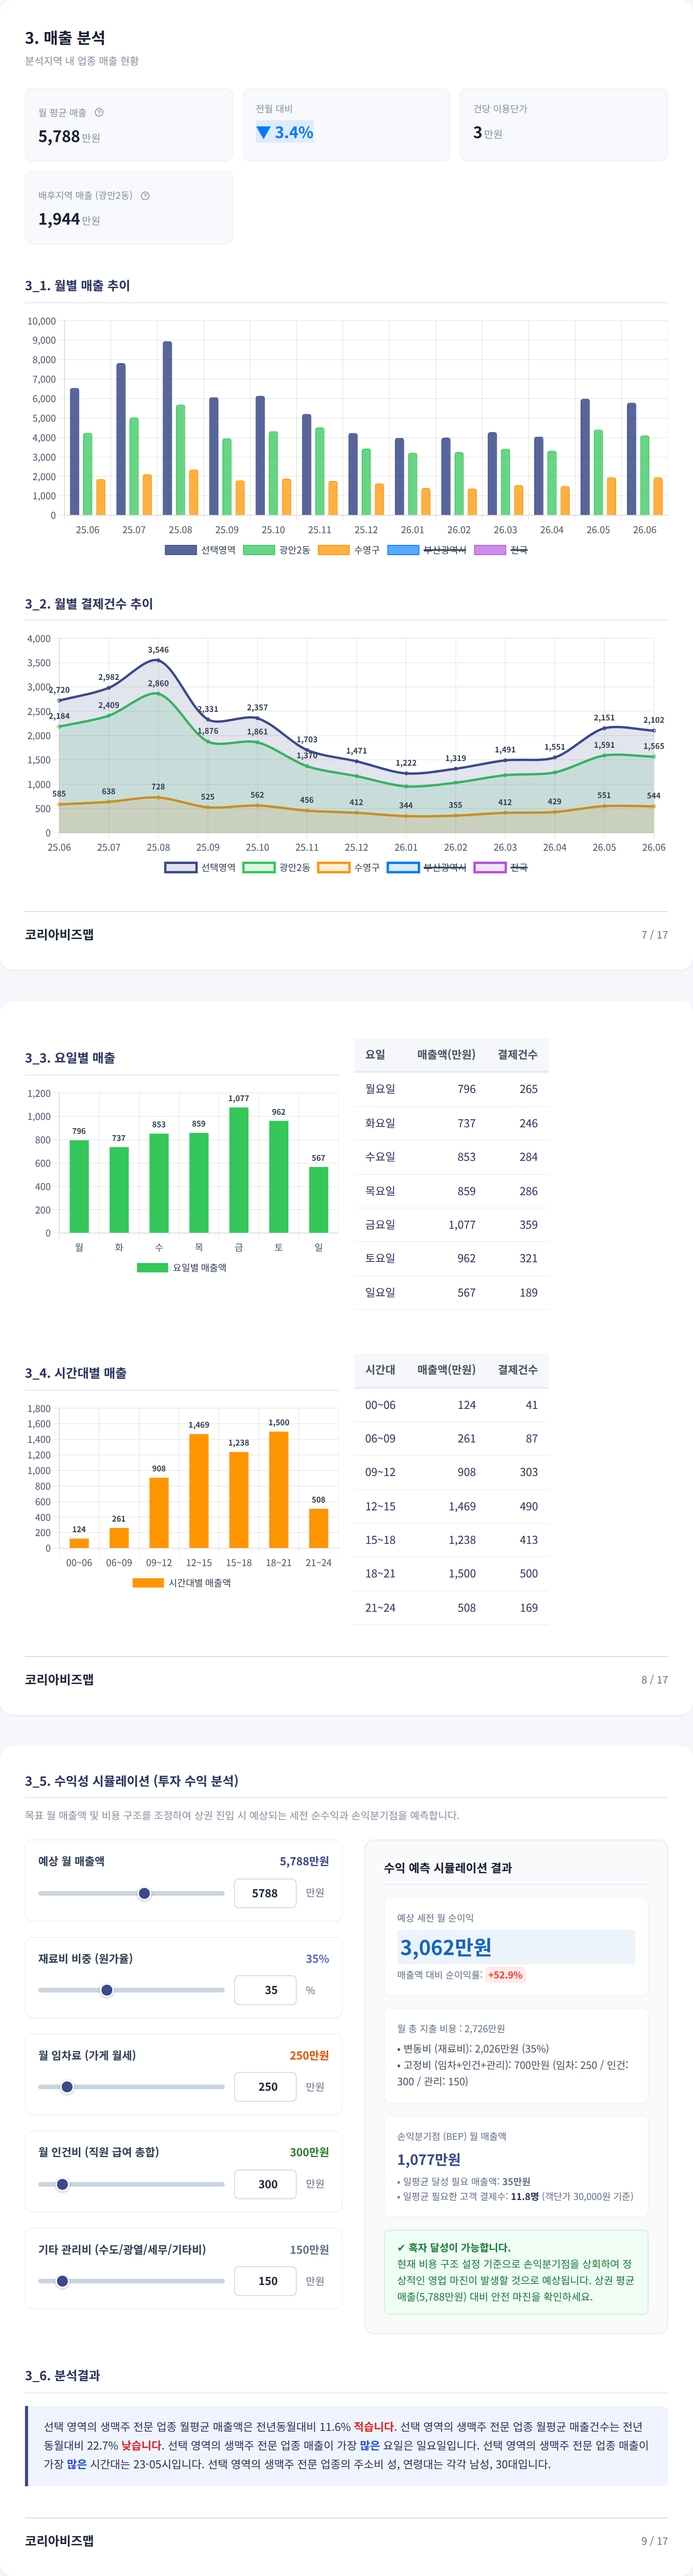Click the 월 임차료 input showing 250
Viewport: 693px width, 2576px height.
click(x=265, y=2087)
